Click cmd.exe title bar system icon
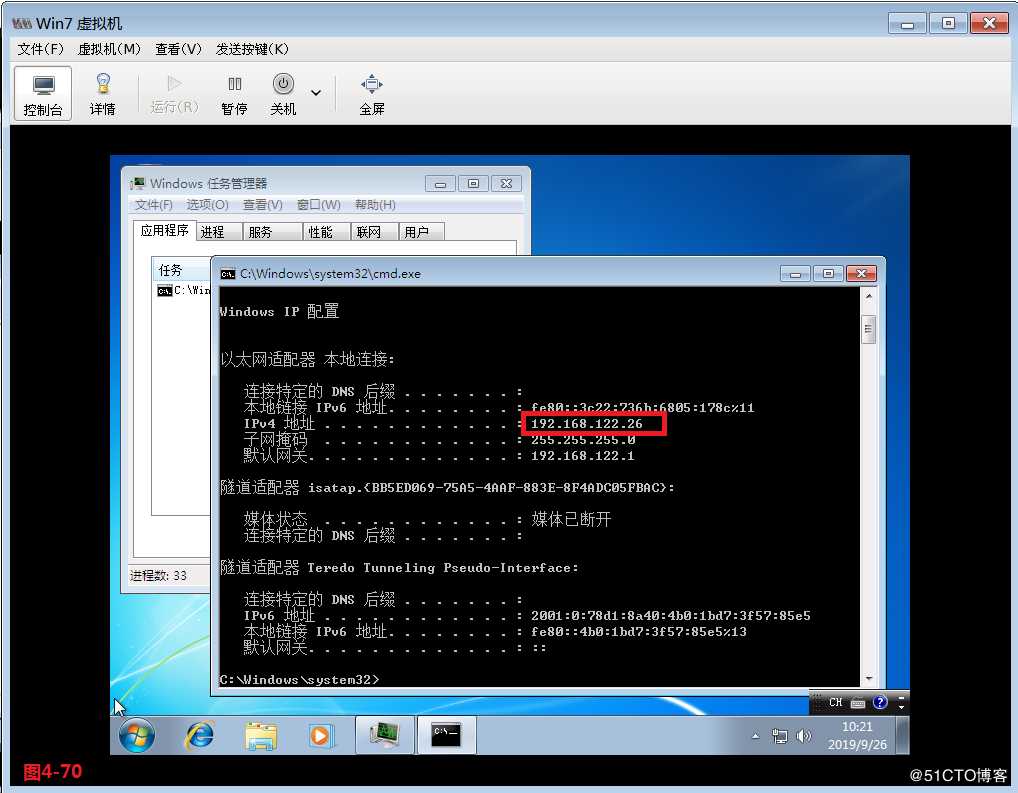Screen dimensions: 1018x793 pos(227,274)
